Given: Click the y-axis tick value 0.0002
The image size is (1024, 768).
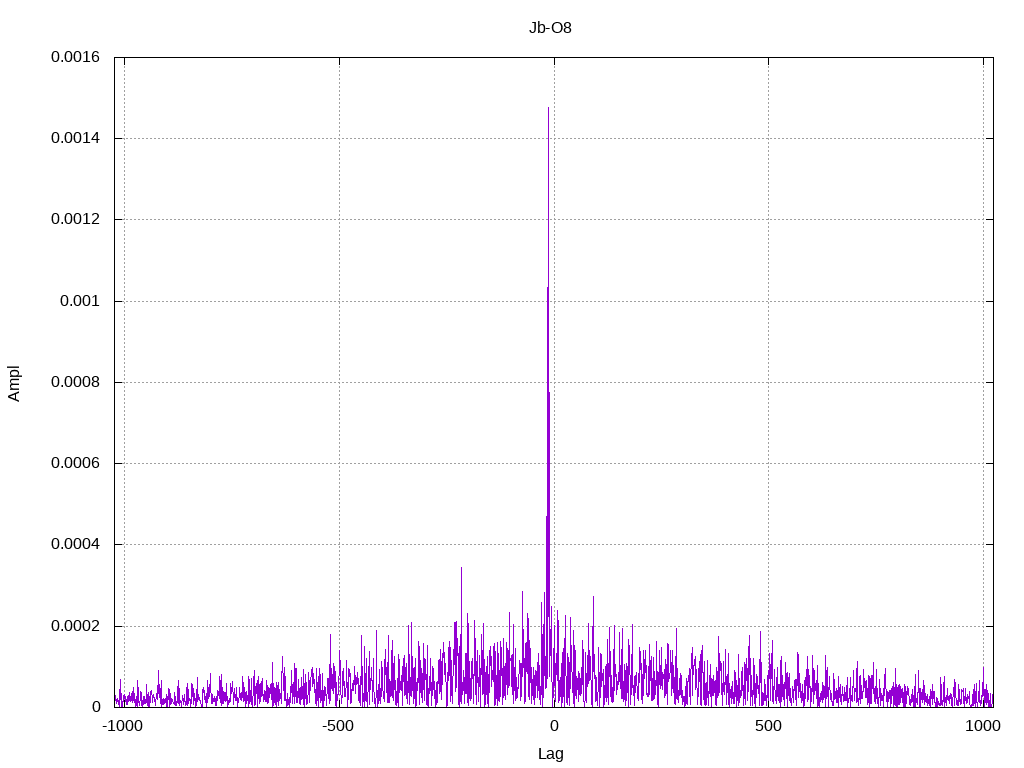Looking at the screenshot, I should tap(75, 626).
